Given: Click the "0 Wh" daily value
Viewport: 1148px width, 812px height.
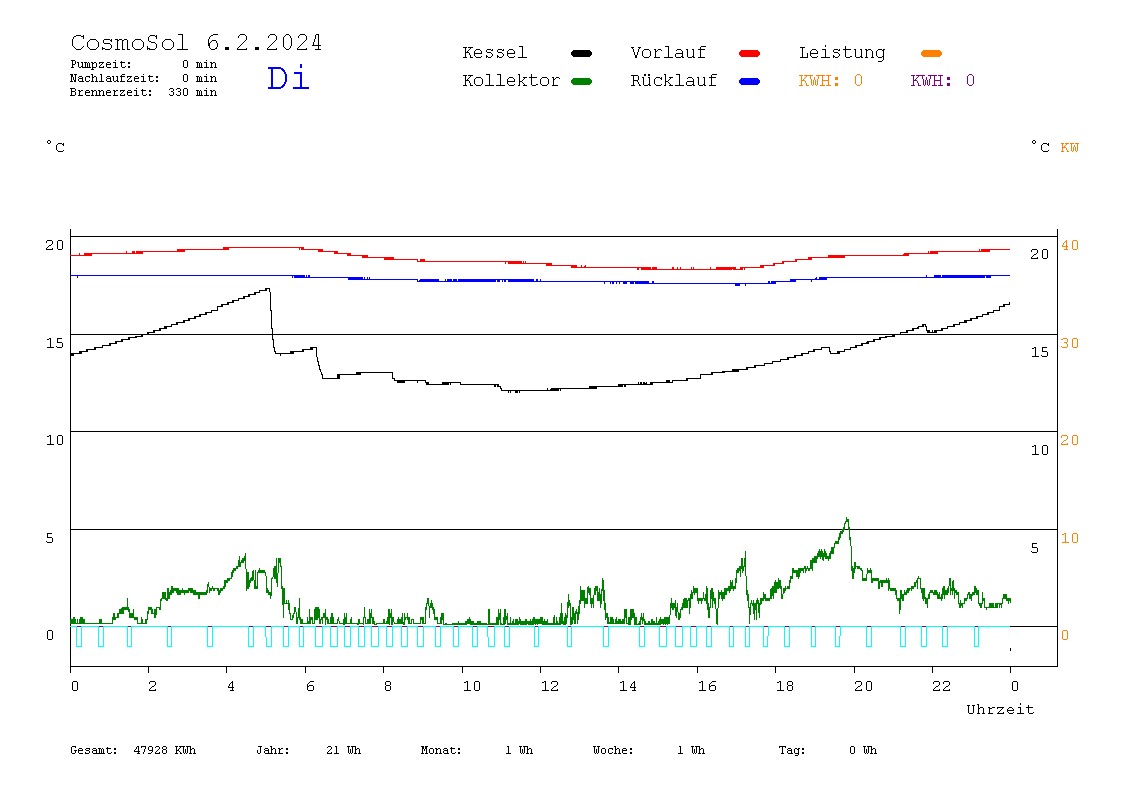Looking at the screenshot, I should [863, 750].
